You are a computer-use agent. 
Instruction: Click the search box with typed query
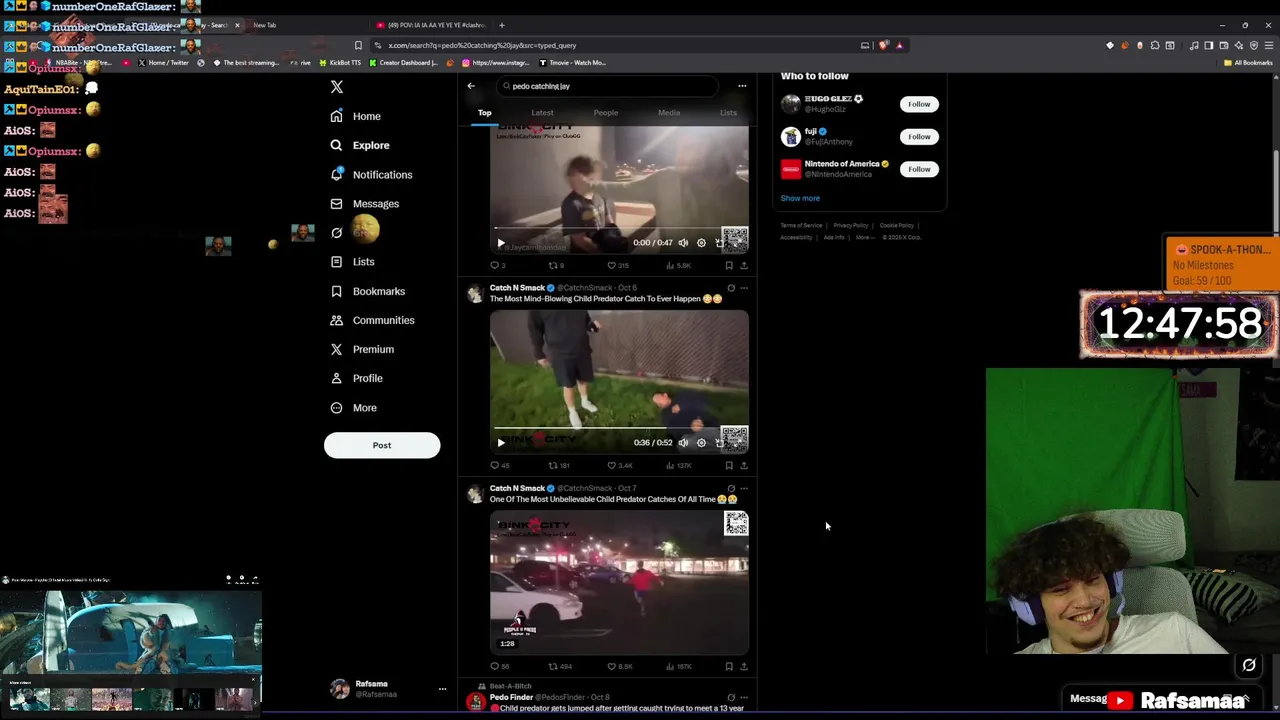click(x=608, y=86)
